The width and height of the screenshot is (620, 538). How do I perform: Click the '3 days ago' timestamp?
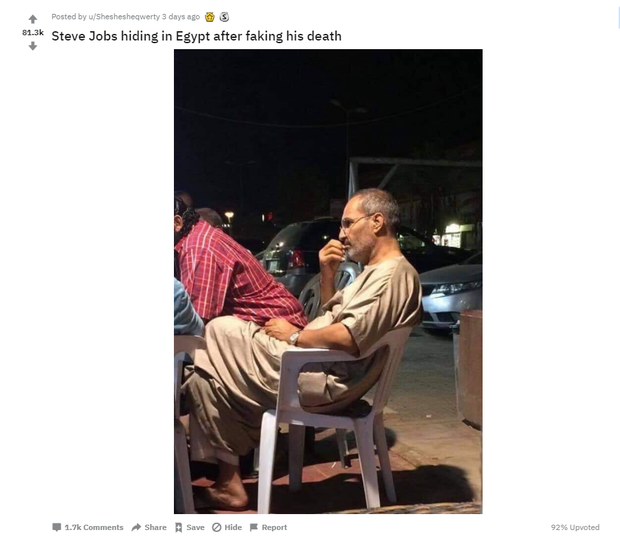coord(181,17)
